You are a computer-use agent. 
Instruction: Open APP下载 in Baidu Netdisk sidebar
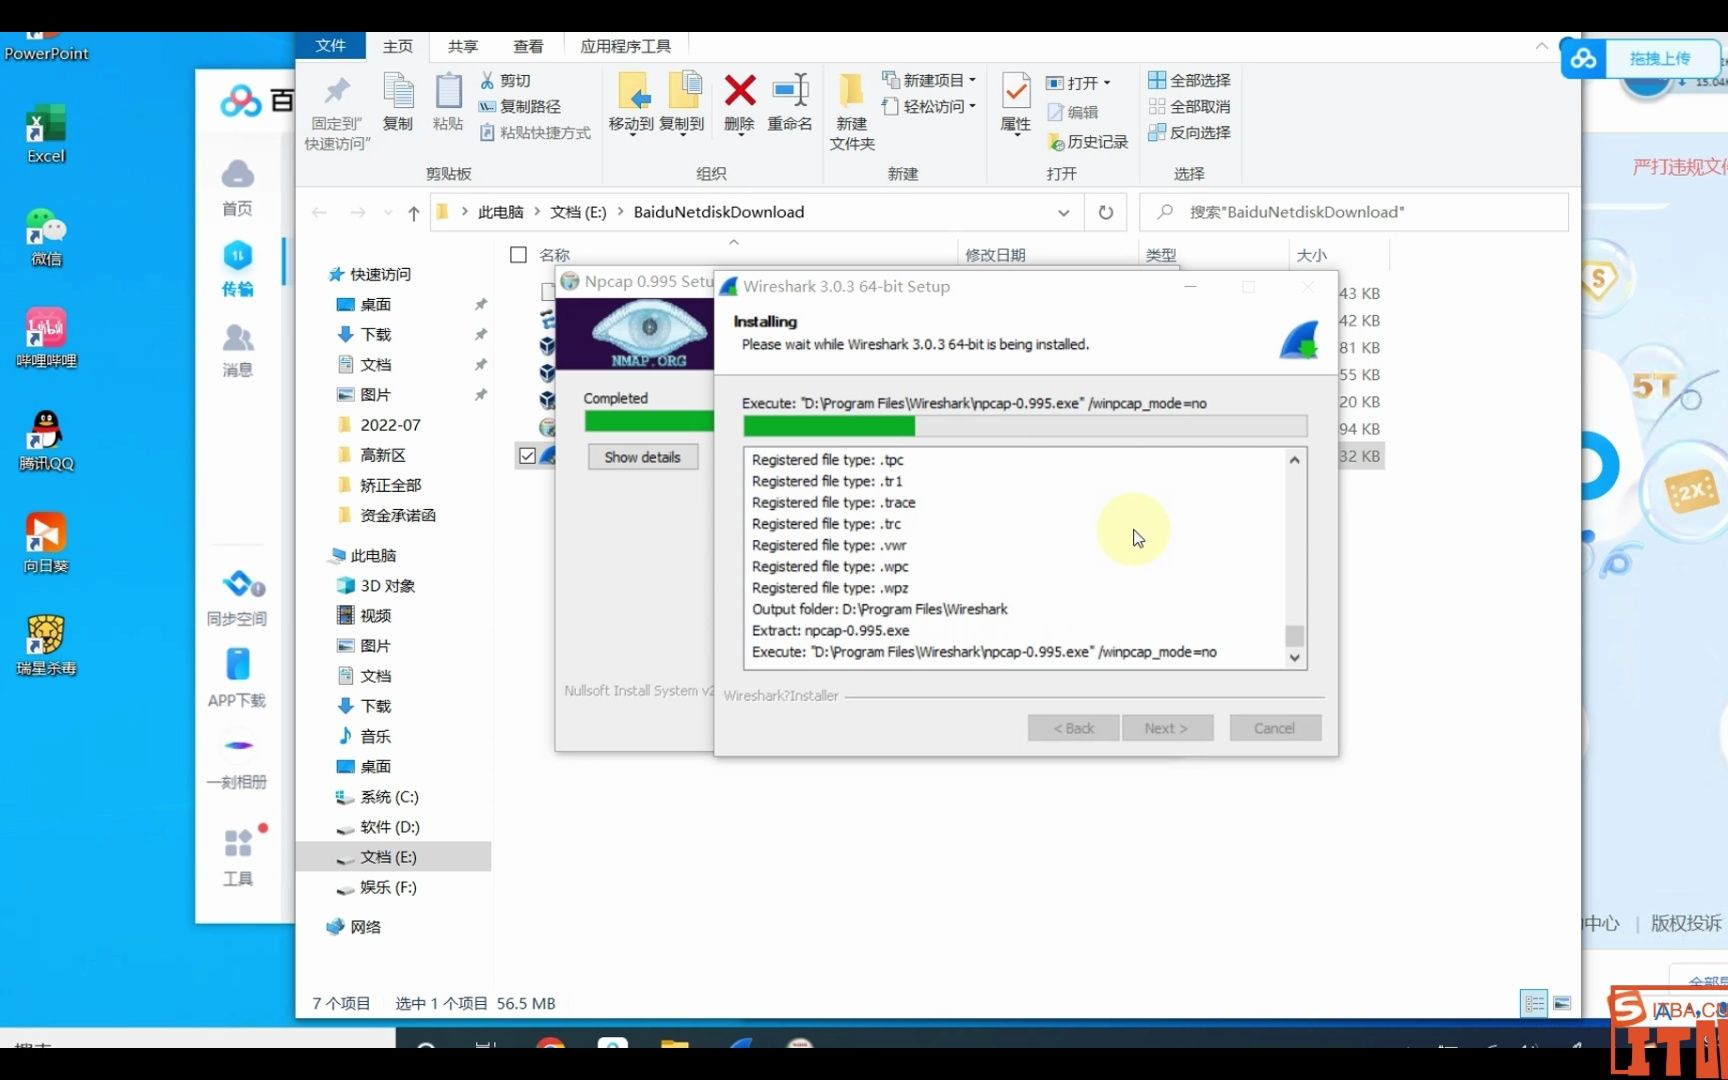pyautogui.click(x=238, y=679)
